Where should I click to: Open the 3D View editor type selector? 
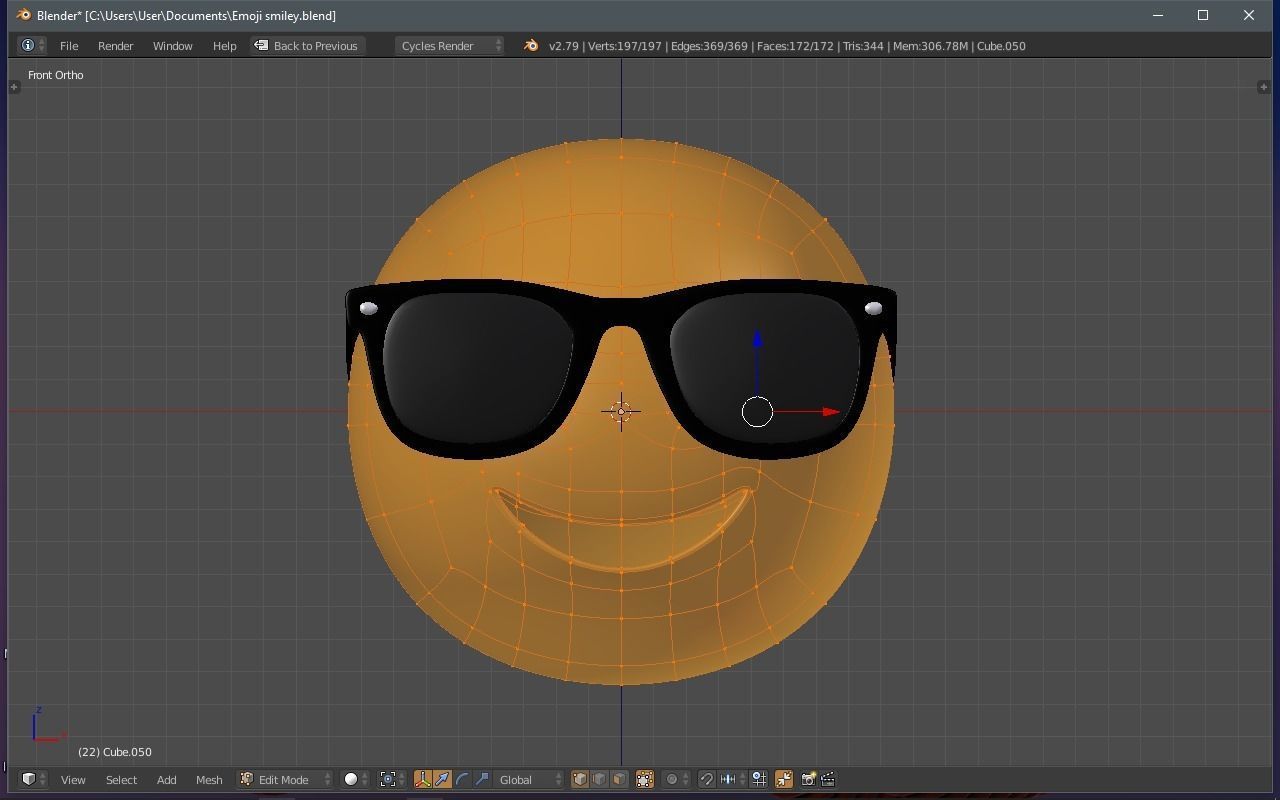[x=33, y=779]
